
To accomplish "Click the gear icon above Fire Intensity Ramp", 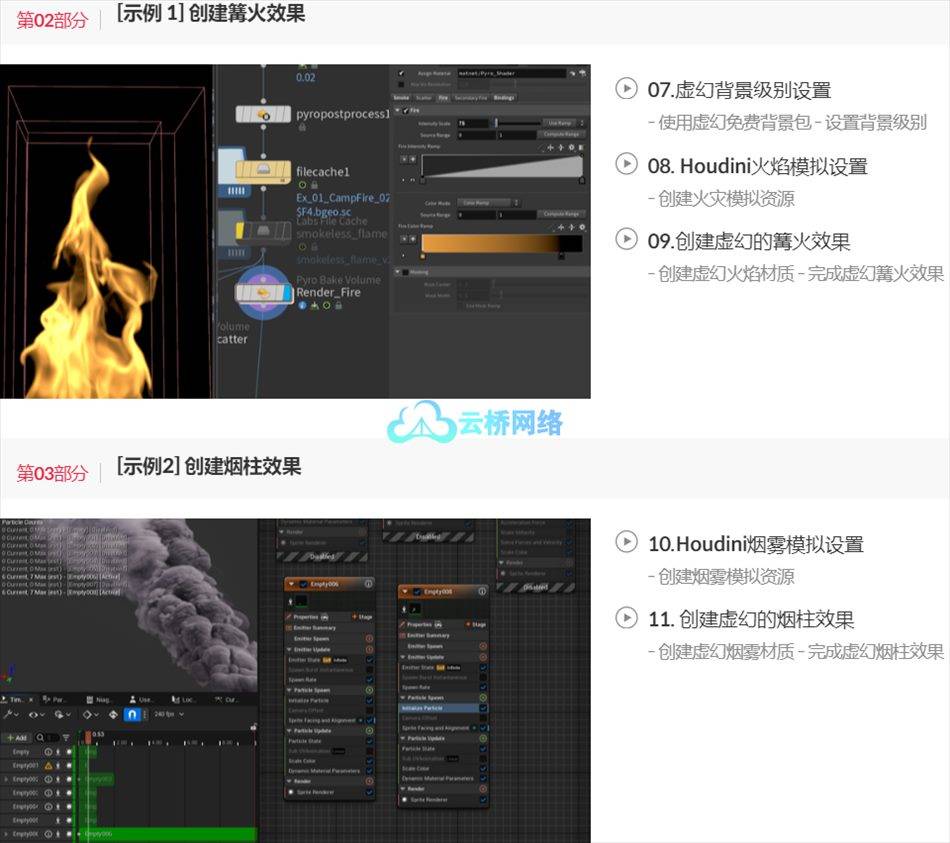I will tap(571, 147).
